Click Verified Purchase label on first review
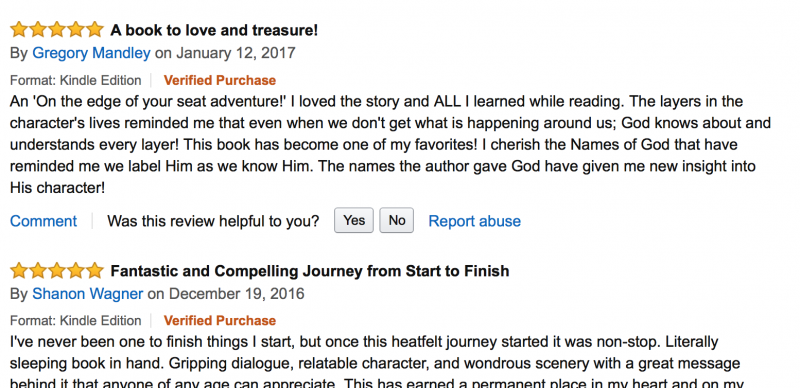 click(x=220, y=80)
